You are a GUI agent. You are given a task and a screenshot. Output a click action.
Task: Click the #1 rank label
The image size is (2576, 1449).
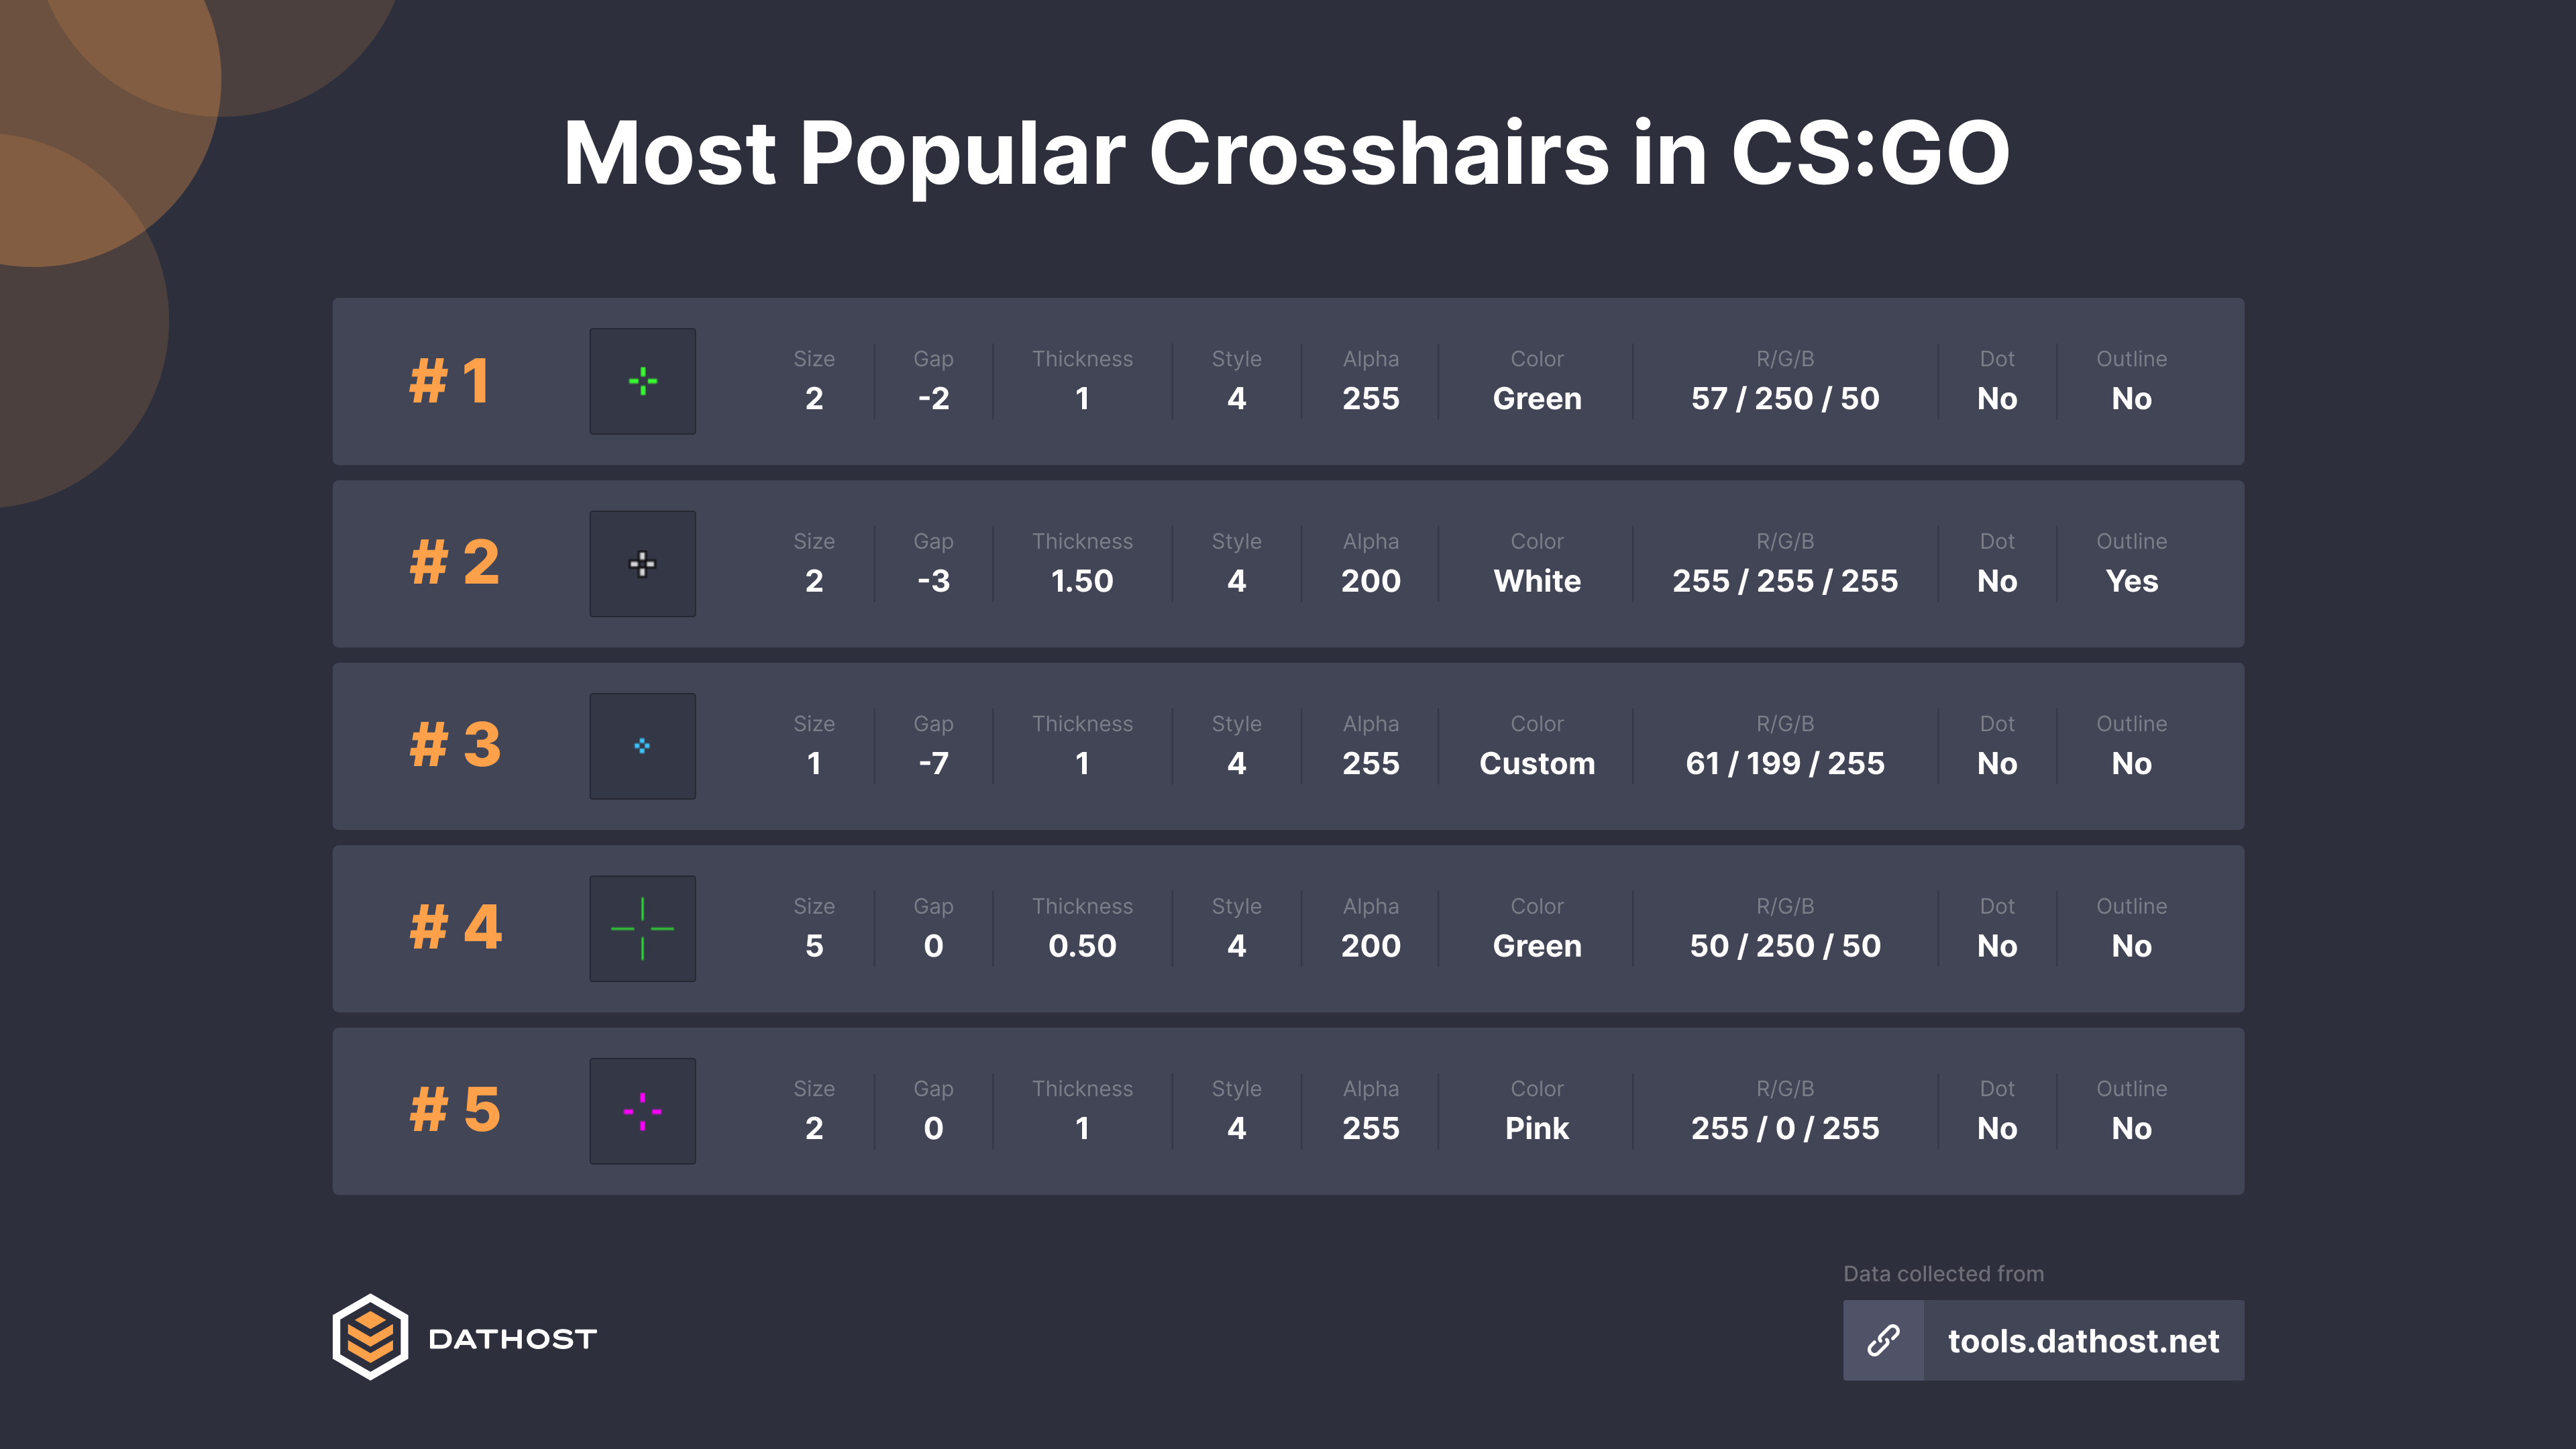[x=450, y=381]
